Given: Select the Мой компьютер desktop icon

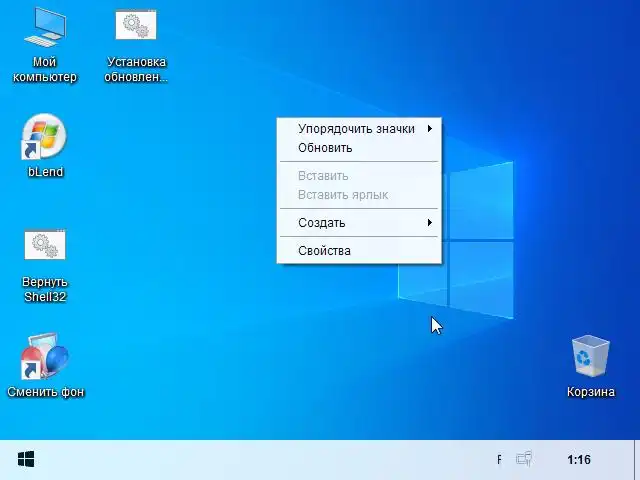Looking at the screenshot, I should (44, 45).
